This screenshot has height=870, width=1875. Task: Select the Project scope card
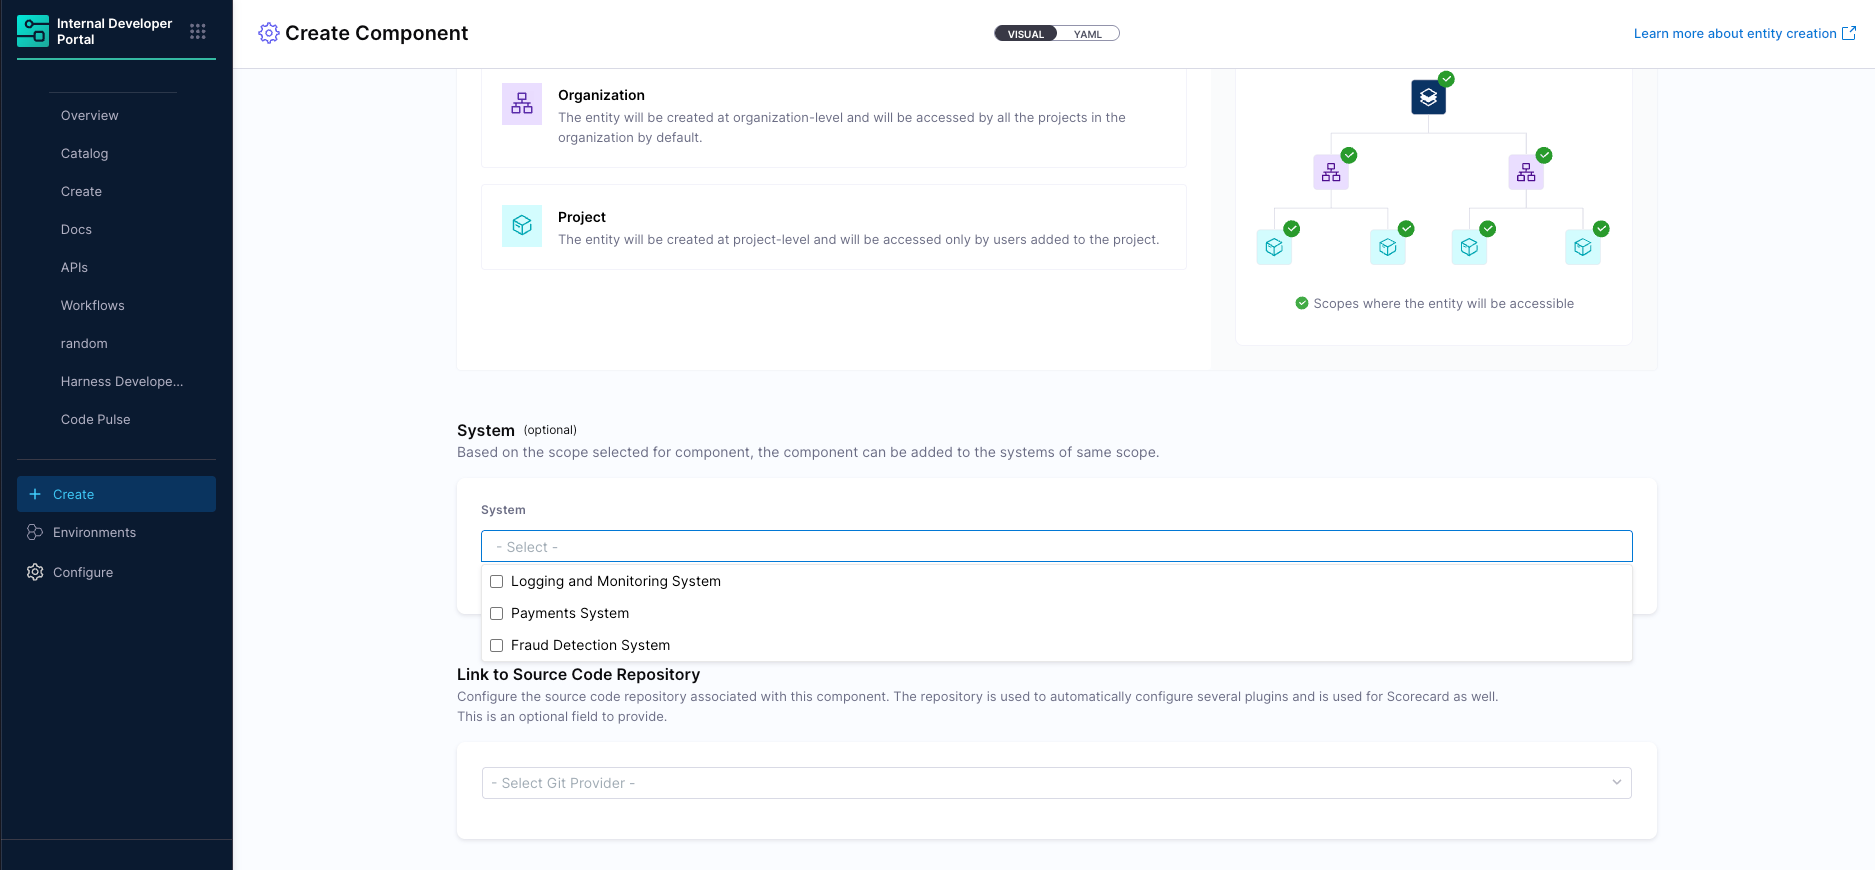pos(833,227)
